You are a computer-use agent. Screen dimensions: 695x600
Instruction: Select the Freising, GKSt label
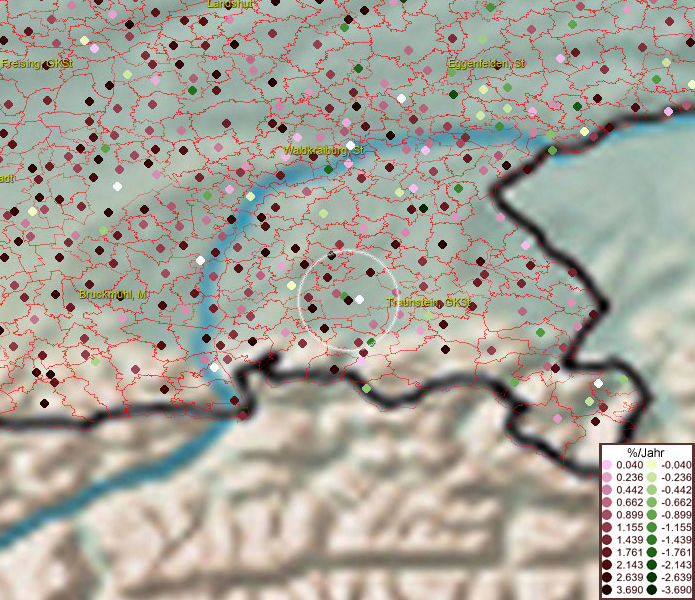(x=37, y=64)
